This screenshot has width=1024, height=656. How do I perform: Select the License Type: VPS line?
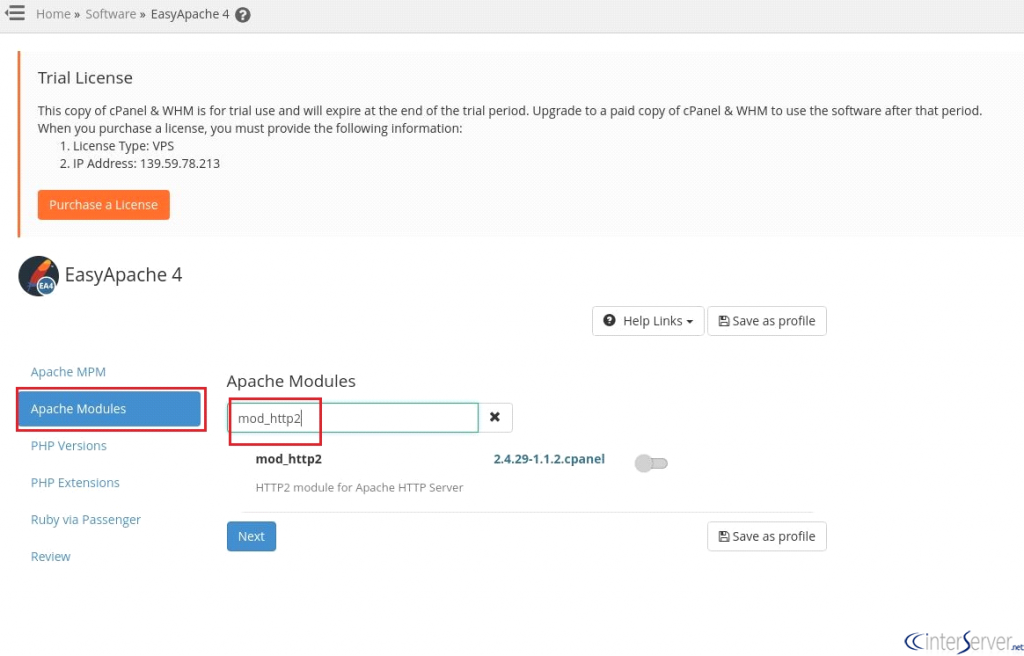117,146
